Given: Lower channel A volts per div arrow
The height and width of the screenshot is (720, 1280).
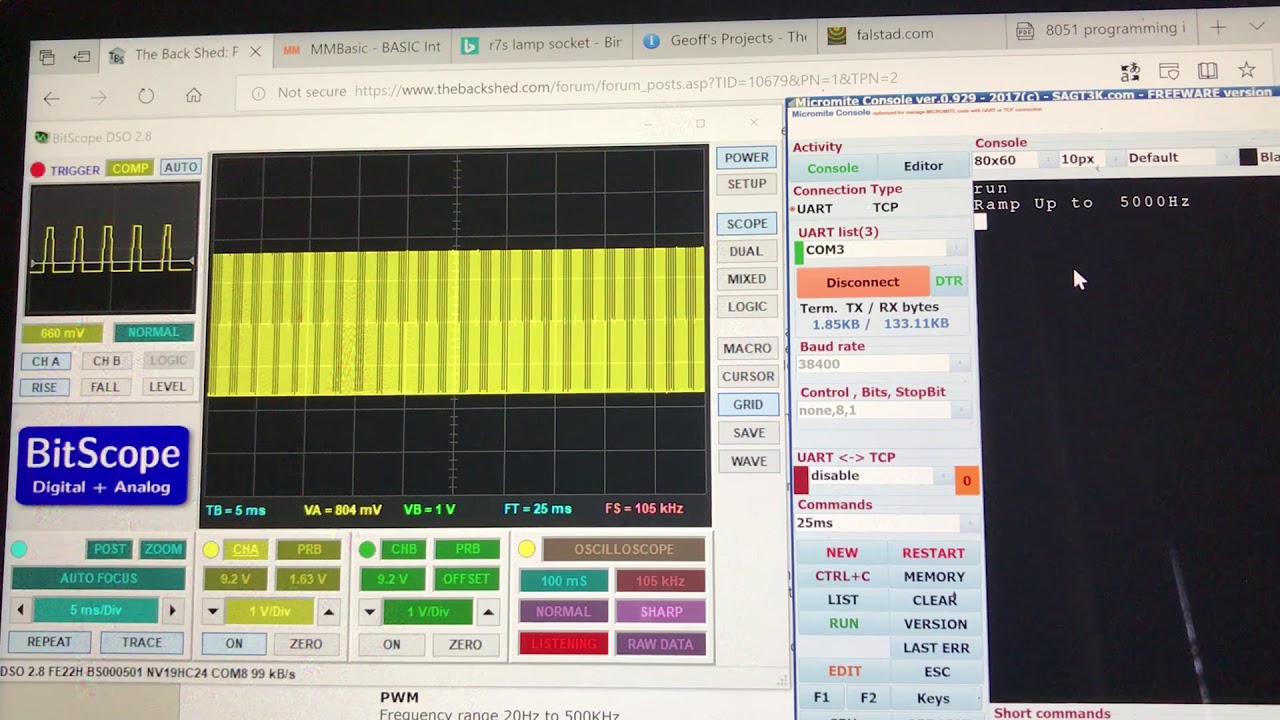Looking at the screenshot, I should (x=212, y=611).
